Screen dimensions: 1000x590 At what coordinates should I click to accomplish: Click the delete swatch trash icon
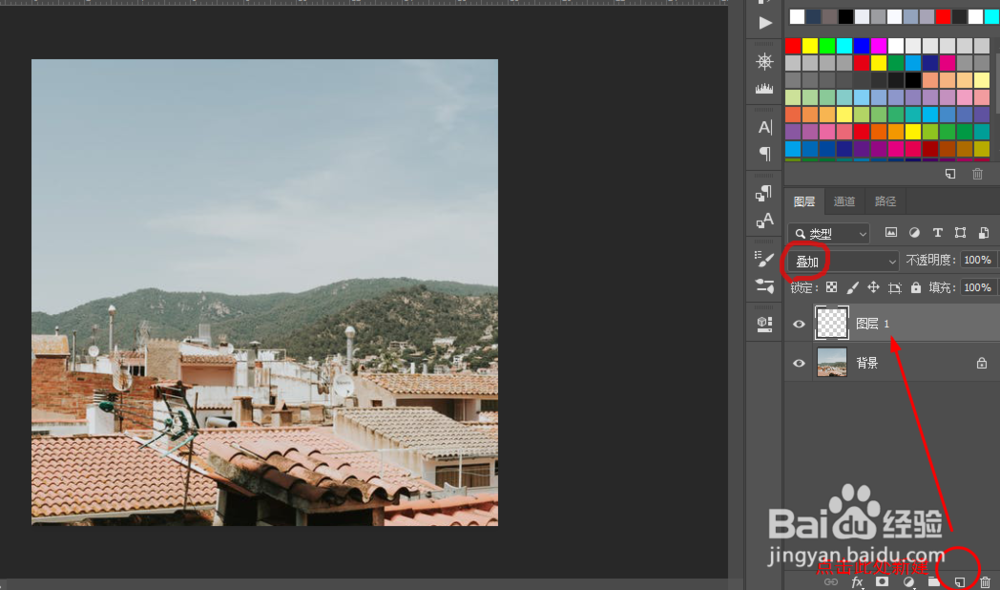click(x=977, y=173)
